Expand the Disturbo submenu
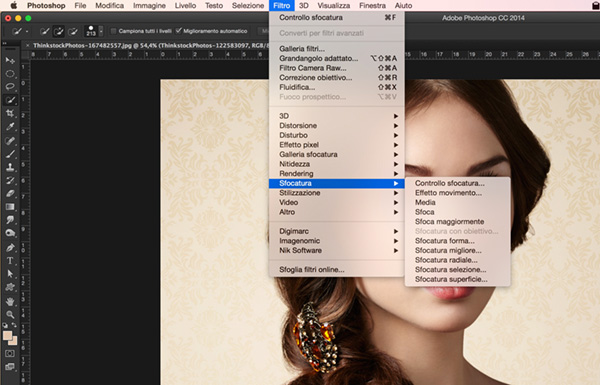 coord(337,135)
